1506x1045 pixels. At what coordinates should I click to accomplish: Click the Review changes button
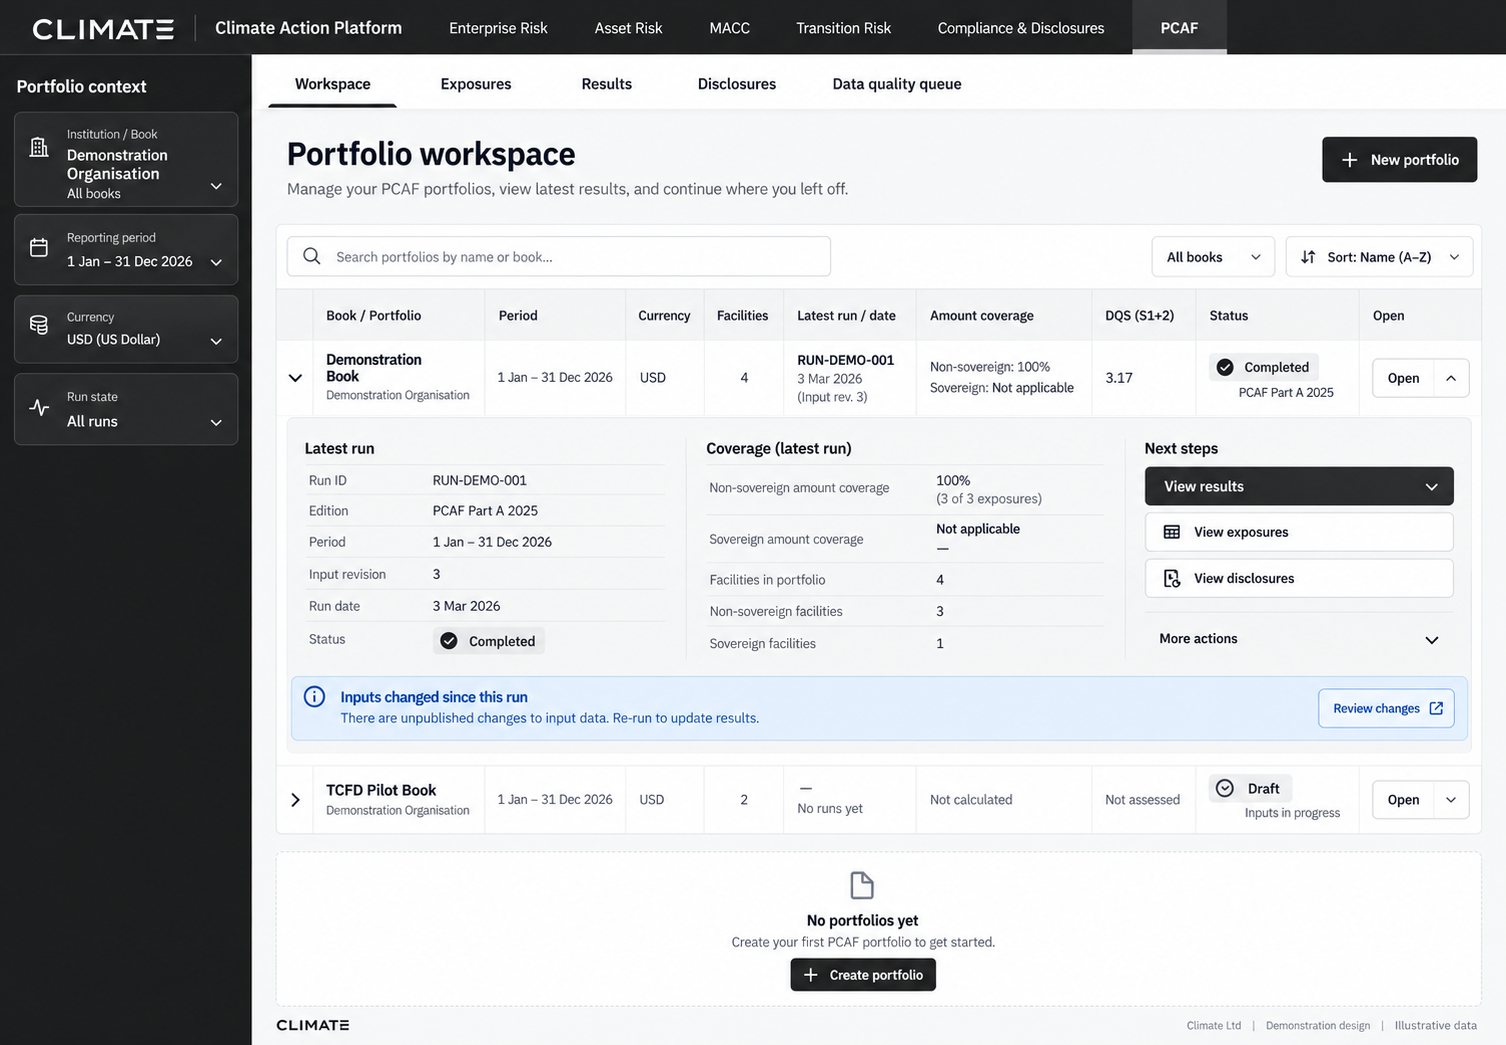coord(1386,708)
